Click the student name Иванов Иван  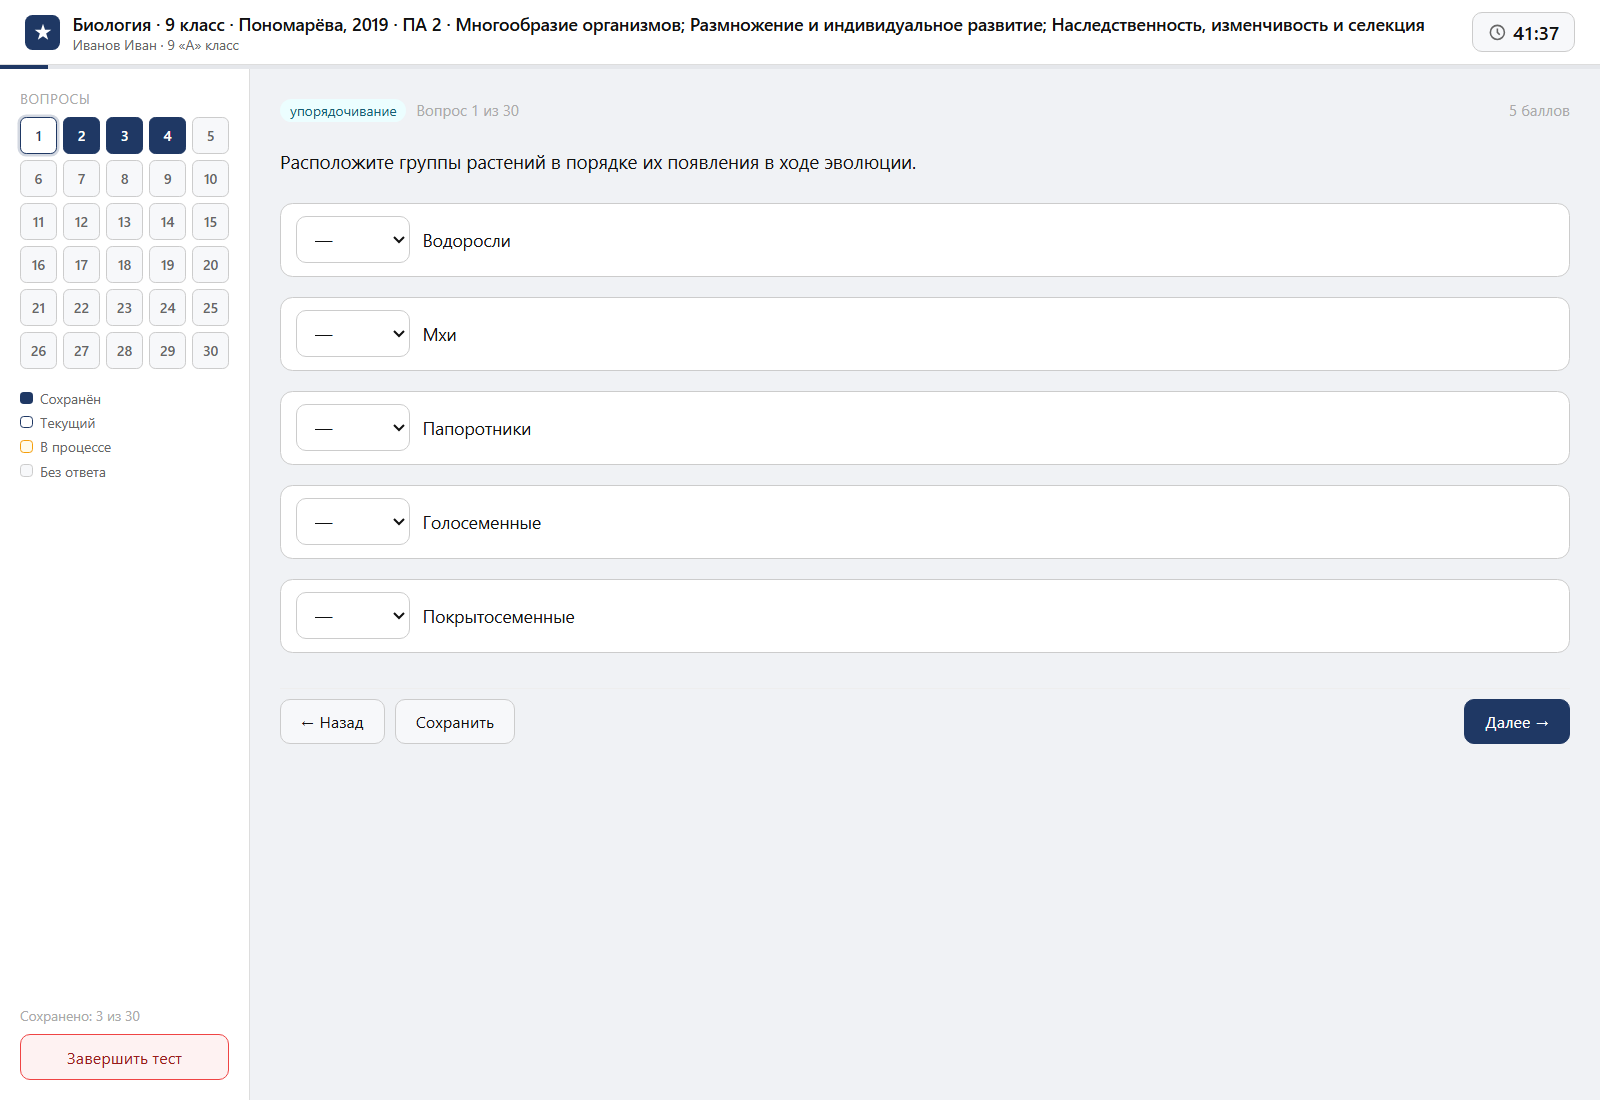115,45
